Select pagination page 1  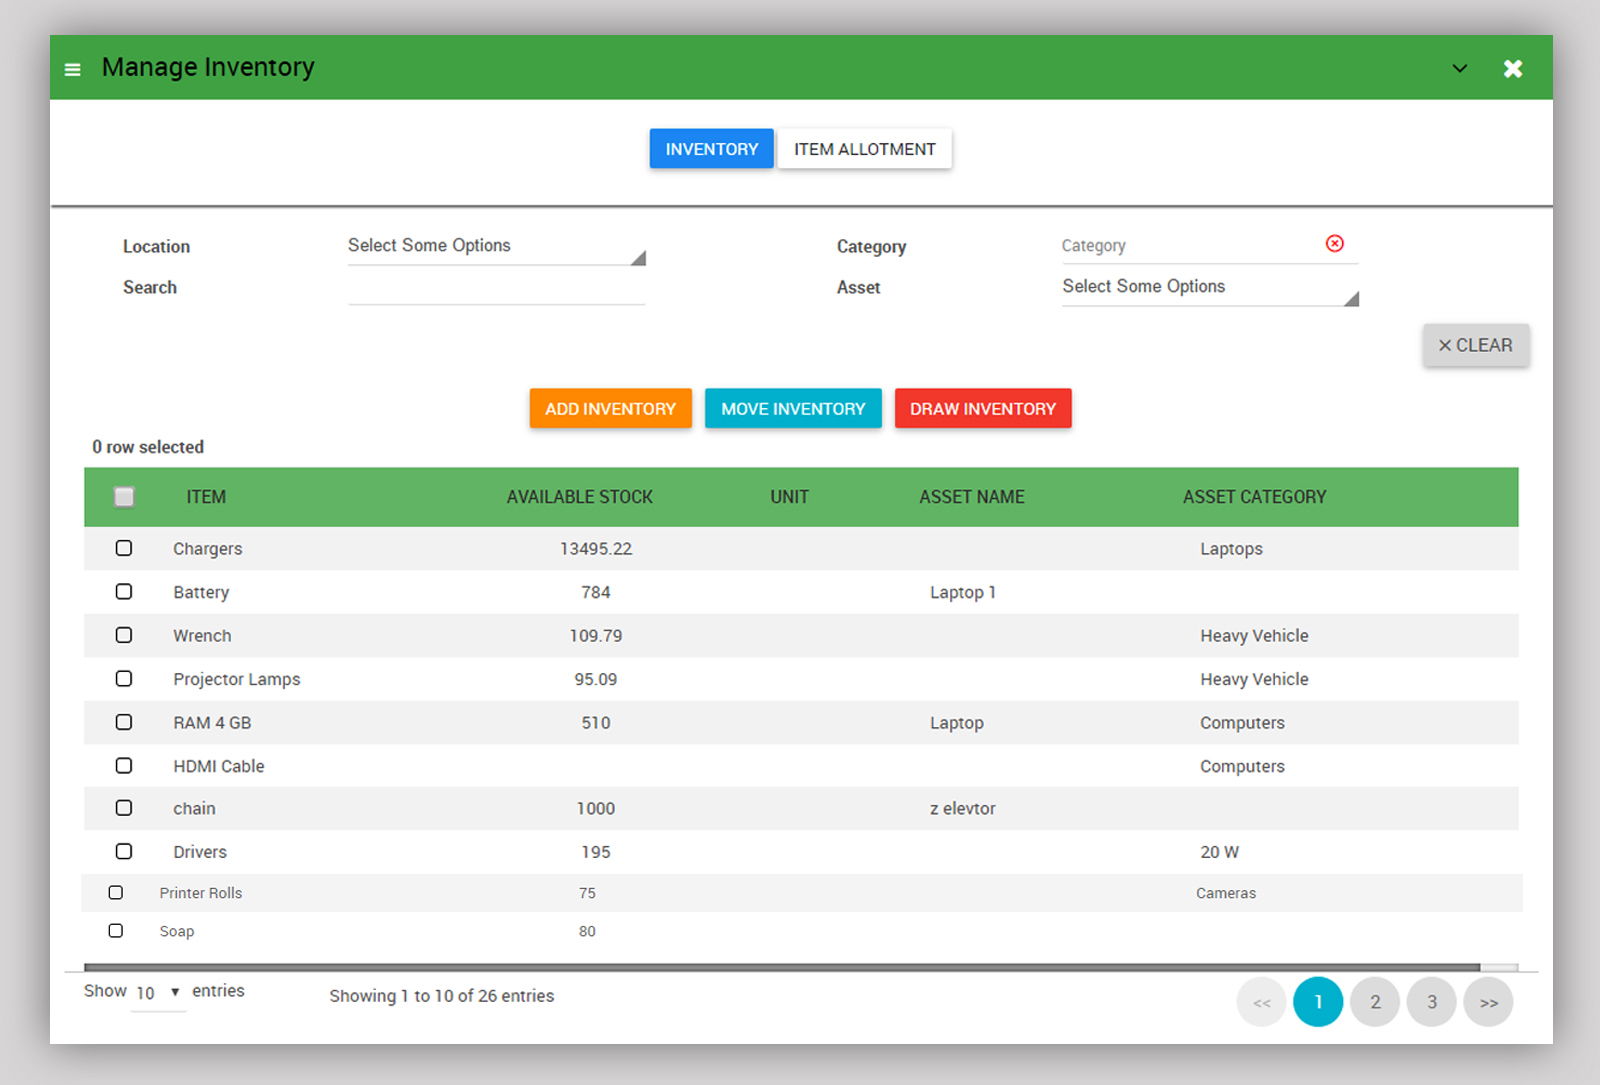point(1318,1002)
